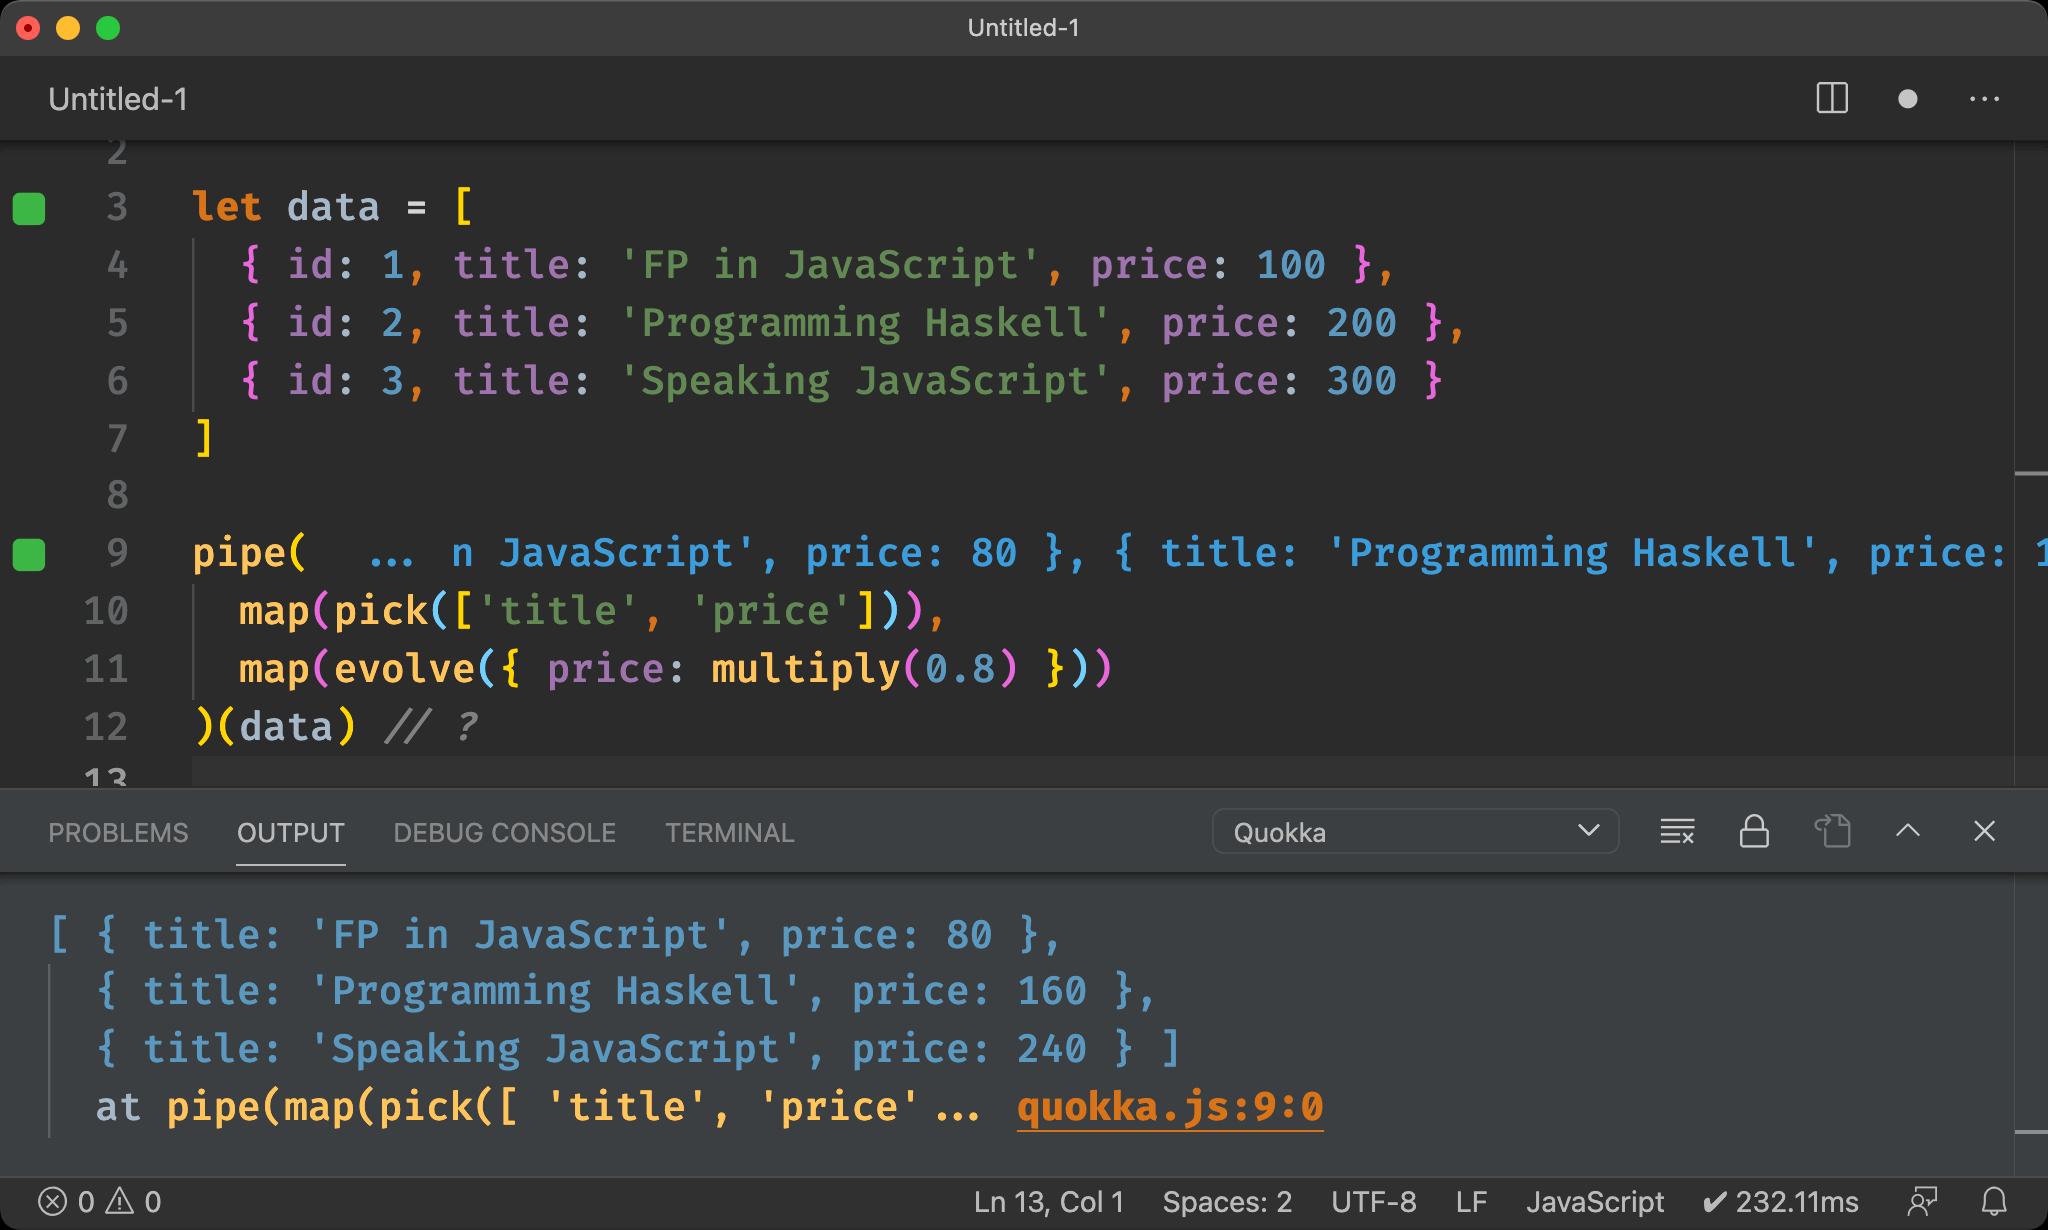Click price: 160 in the output
Image resolution: width=2048 pixels, height=1230 pixels.
969,991
